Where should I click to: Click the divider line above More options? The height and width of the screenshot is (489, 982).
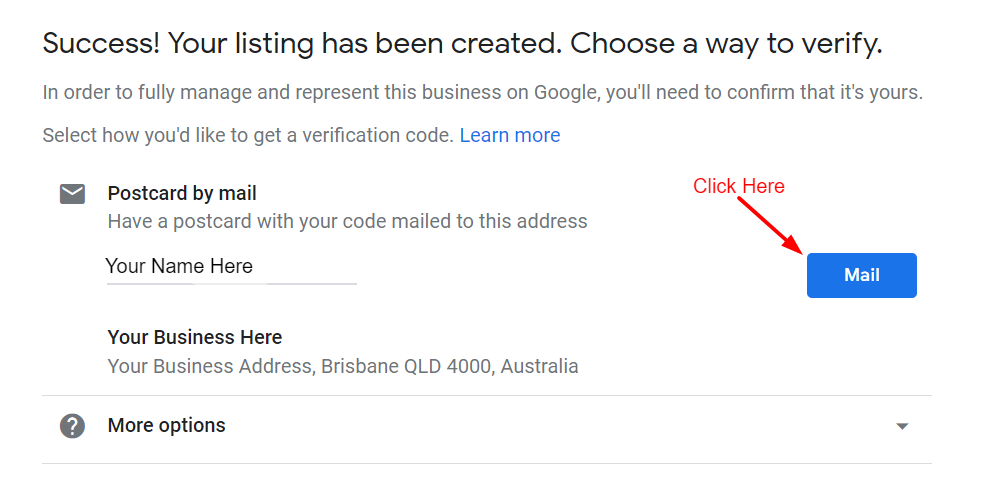487,396
